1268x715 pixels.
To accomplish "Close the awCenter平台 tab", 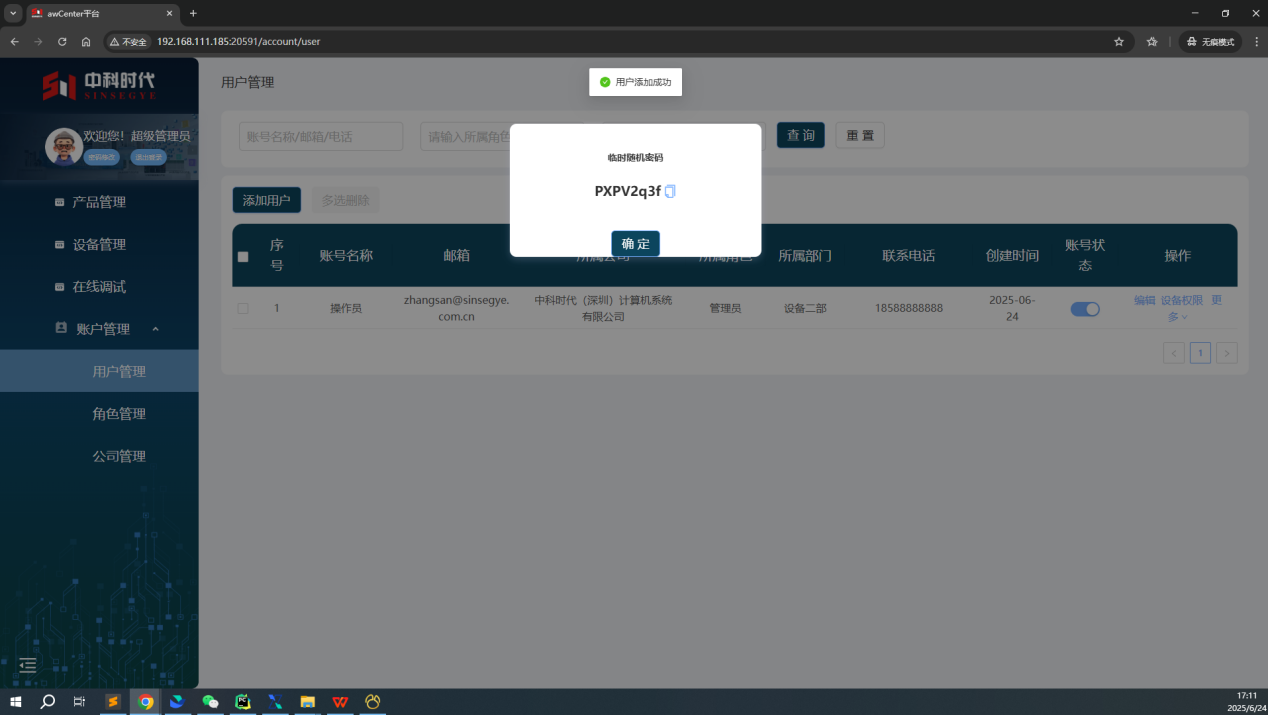I will coord(169,13).
